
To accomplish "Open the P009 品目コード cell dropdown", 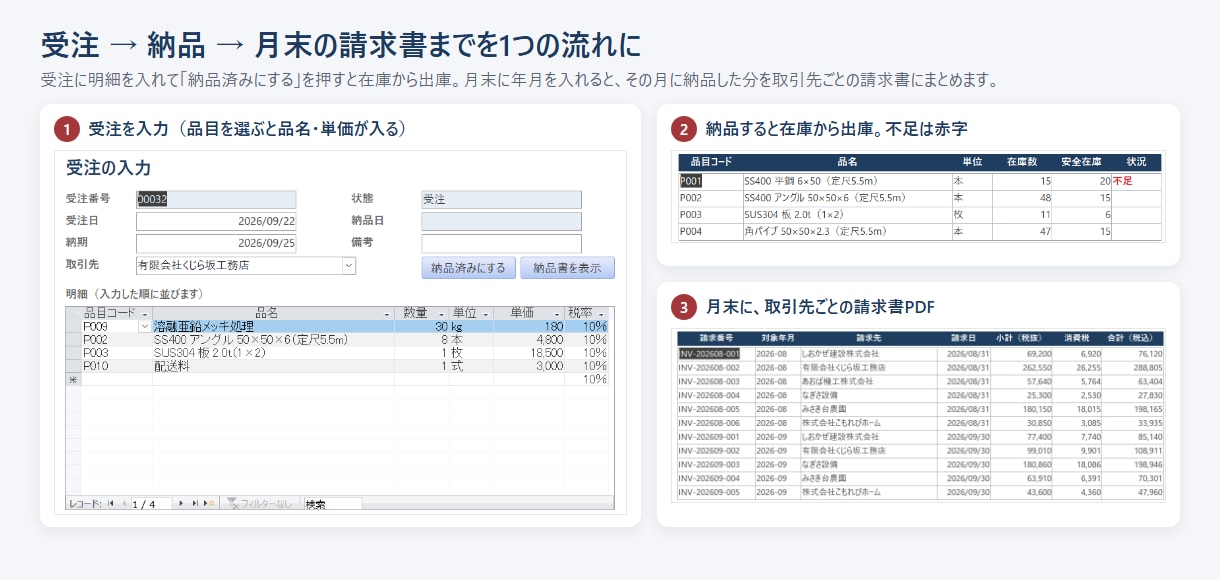I will 145,326.
